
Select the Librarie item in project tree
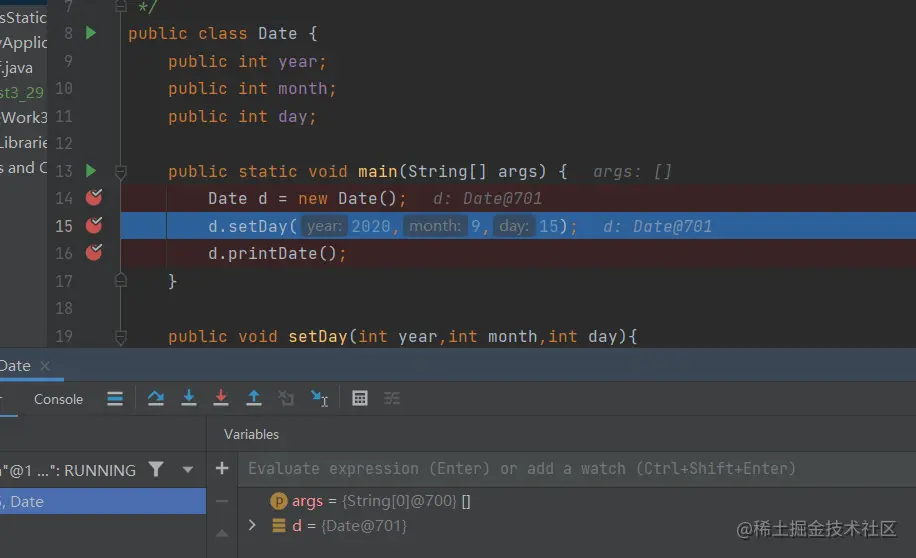[23, 143]
